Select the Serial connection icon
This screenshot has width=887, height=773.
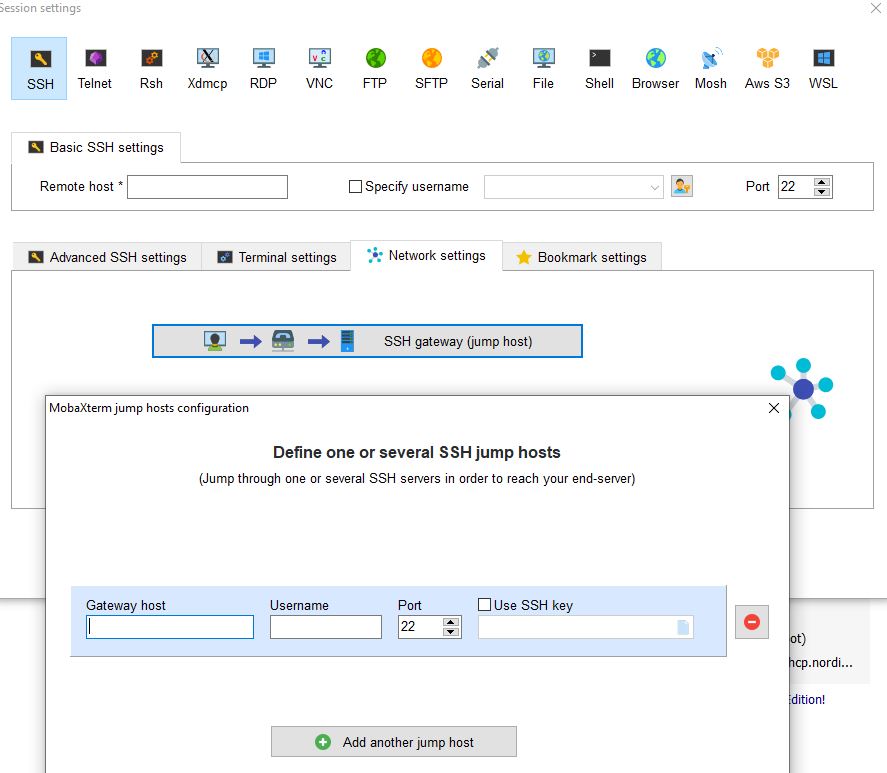(x=487, y=68)
